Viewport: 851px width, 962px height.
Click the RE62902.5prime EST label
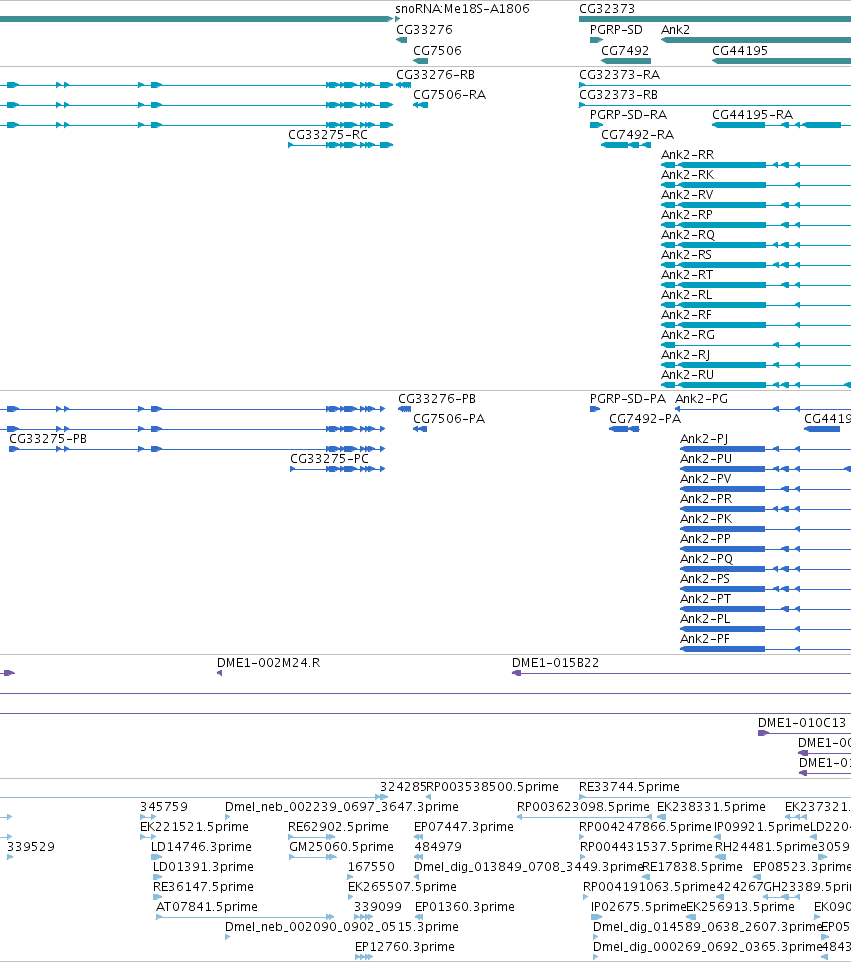338,827
